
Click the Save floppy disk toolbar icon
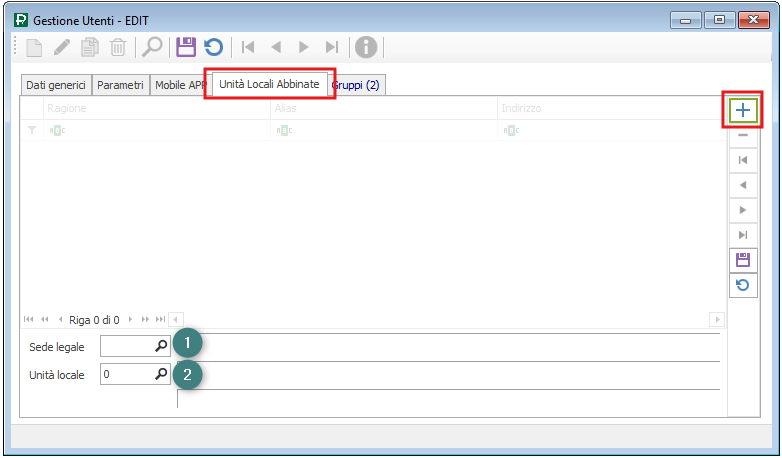point(185,47)
